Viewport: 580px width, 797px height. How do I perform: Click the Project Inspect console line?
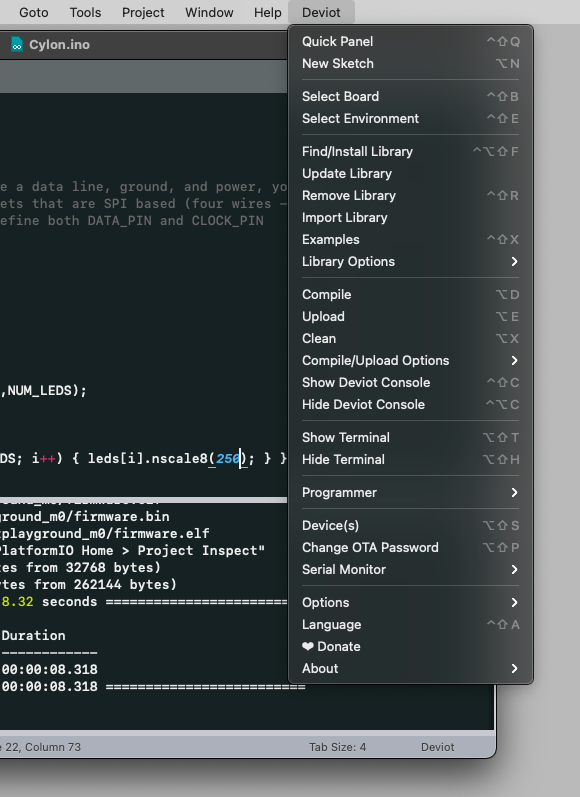point(132,550)
